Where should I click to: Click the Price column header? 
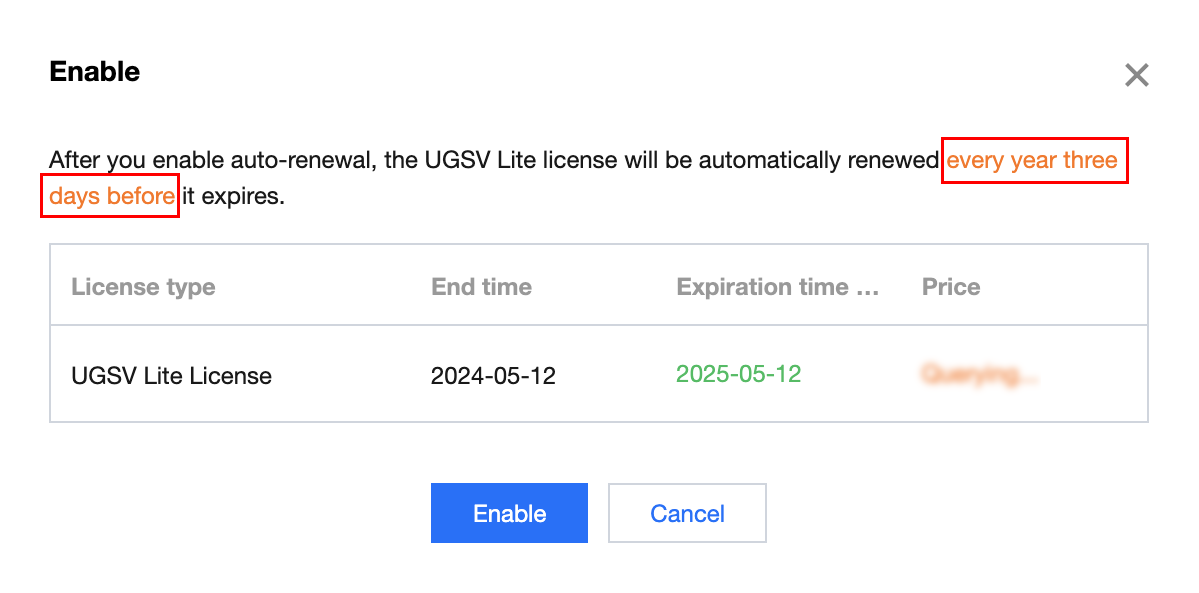point(950,287)
